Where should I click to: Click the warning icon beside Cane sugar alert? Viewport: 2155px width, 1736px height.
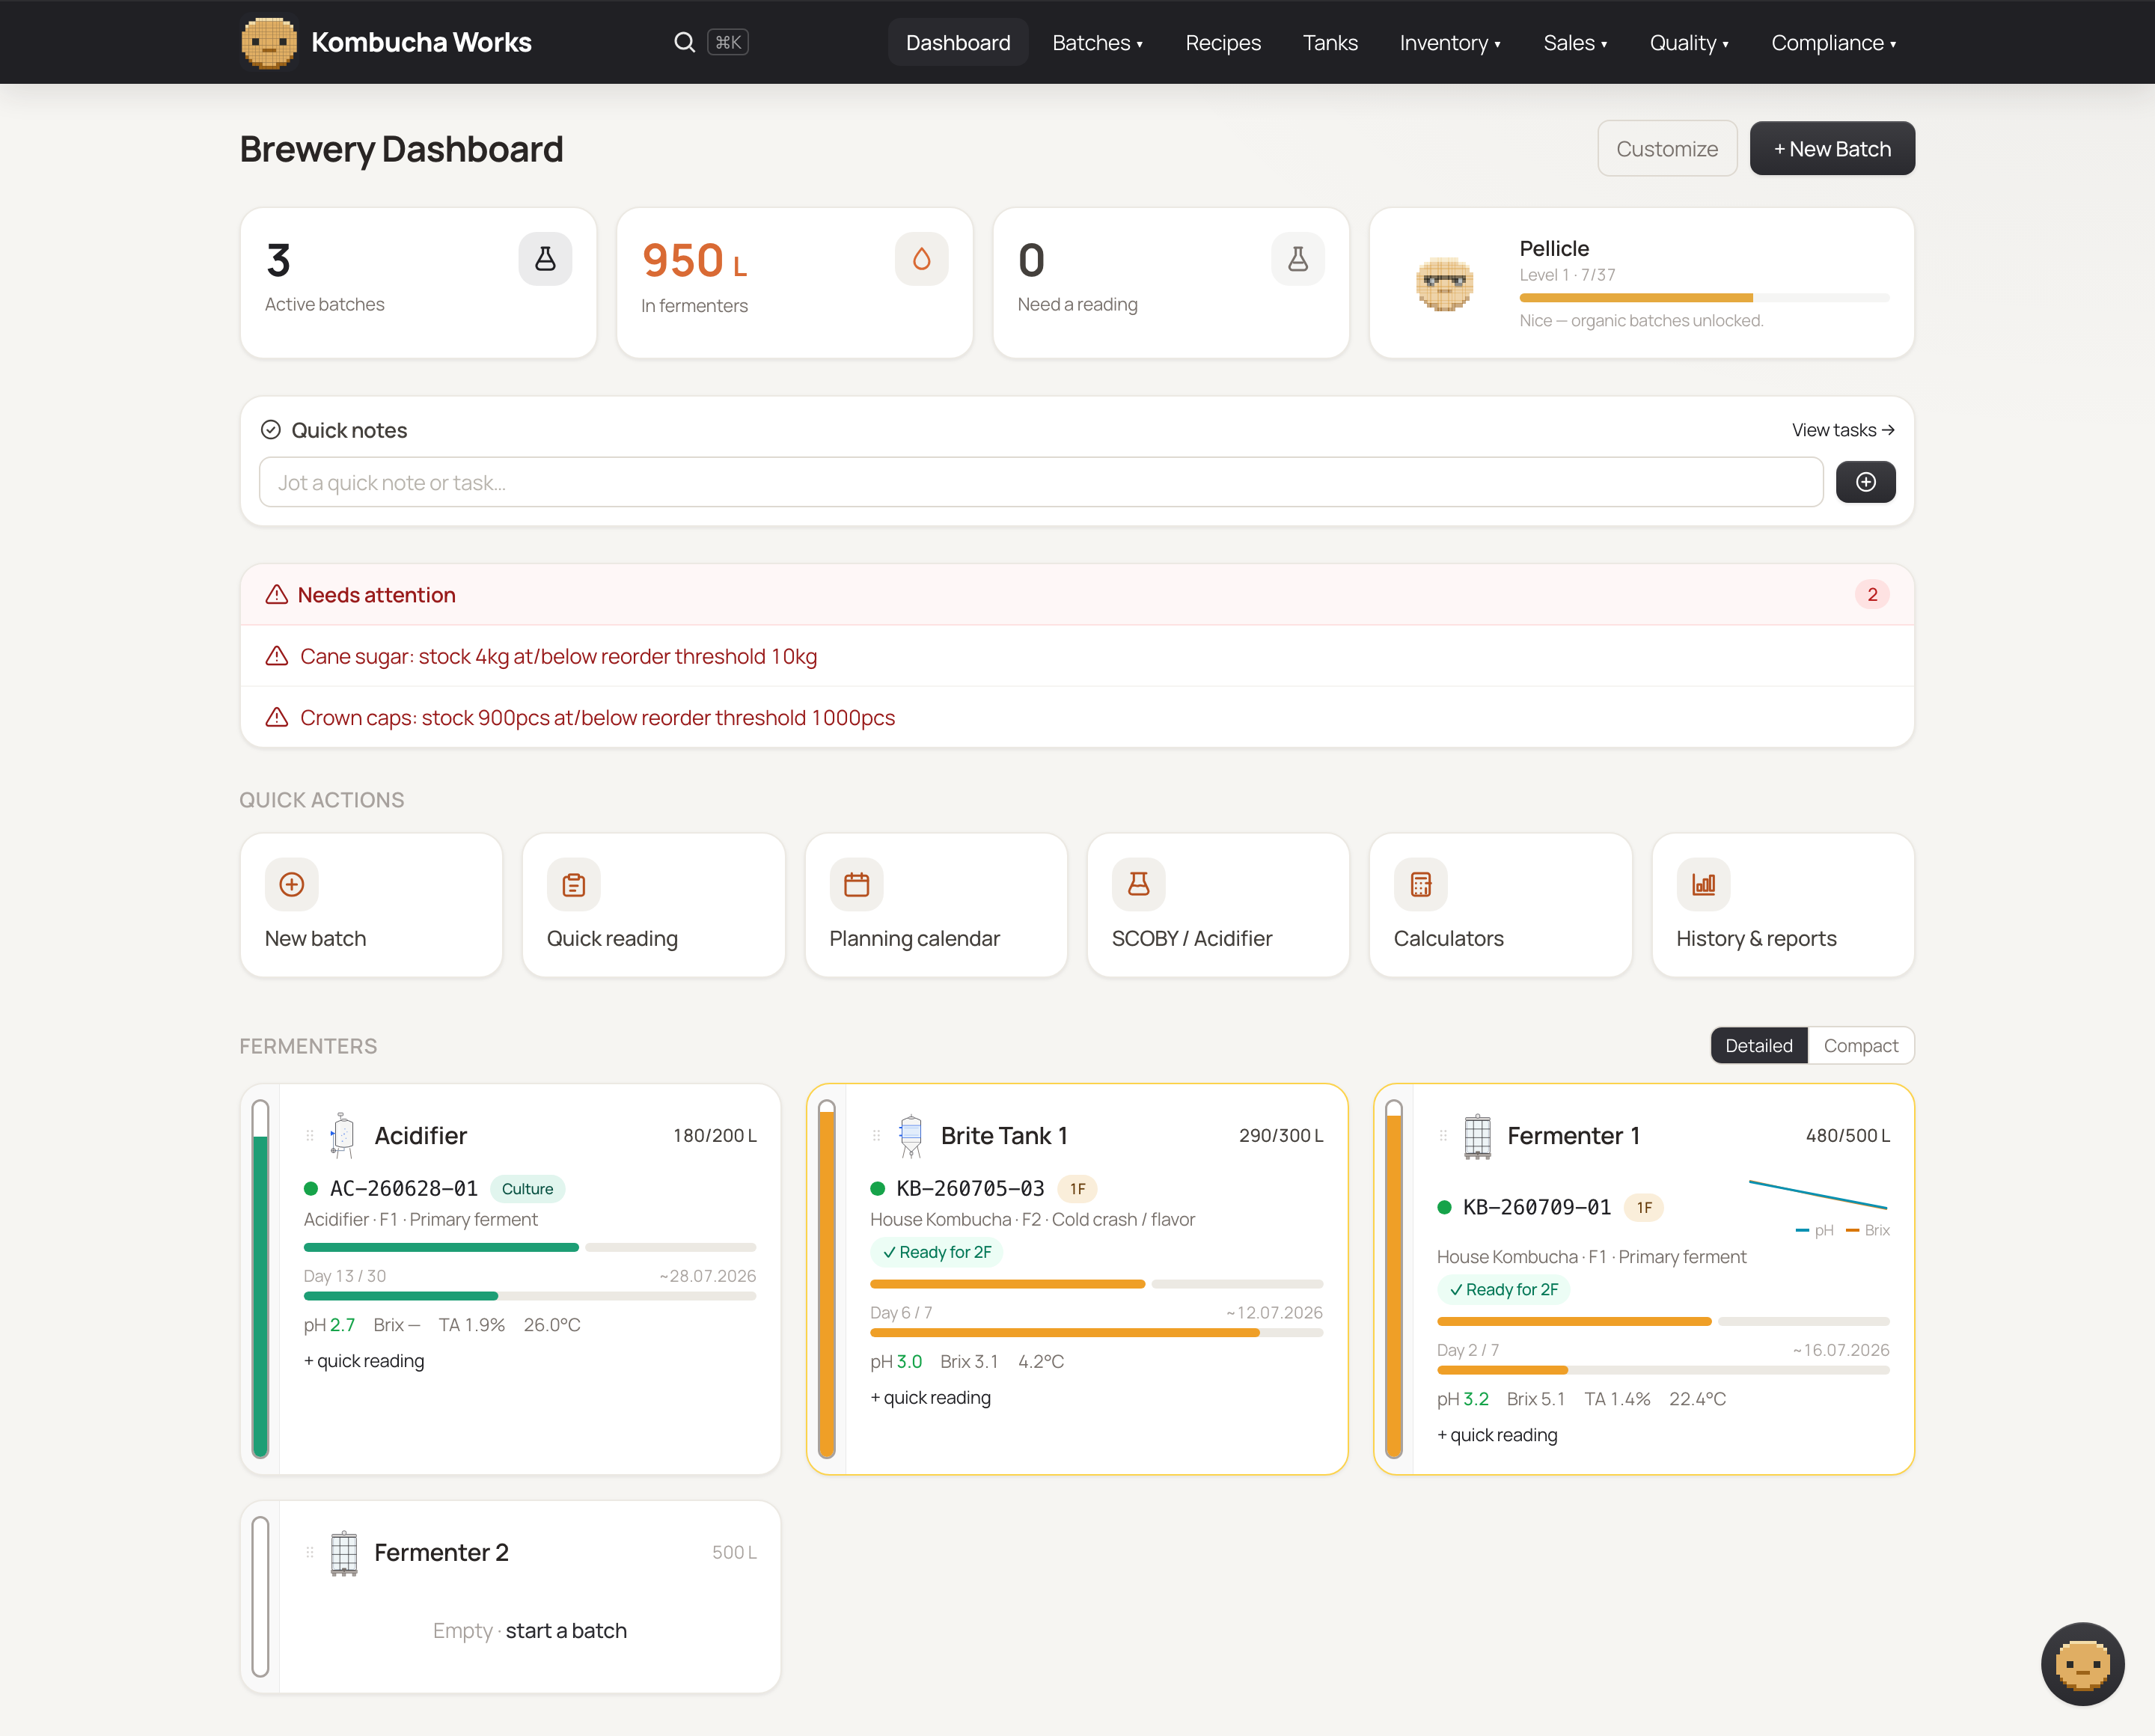click(x=276, y=656)
